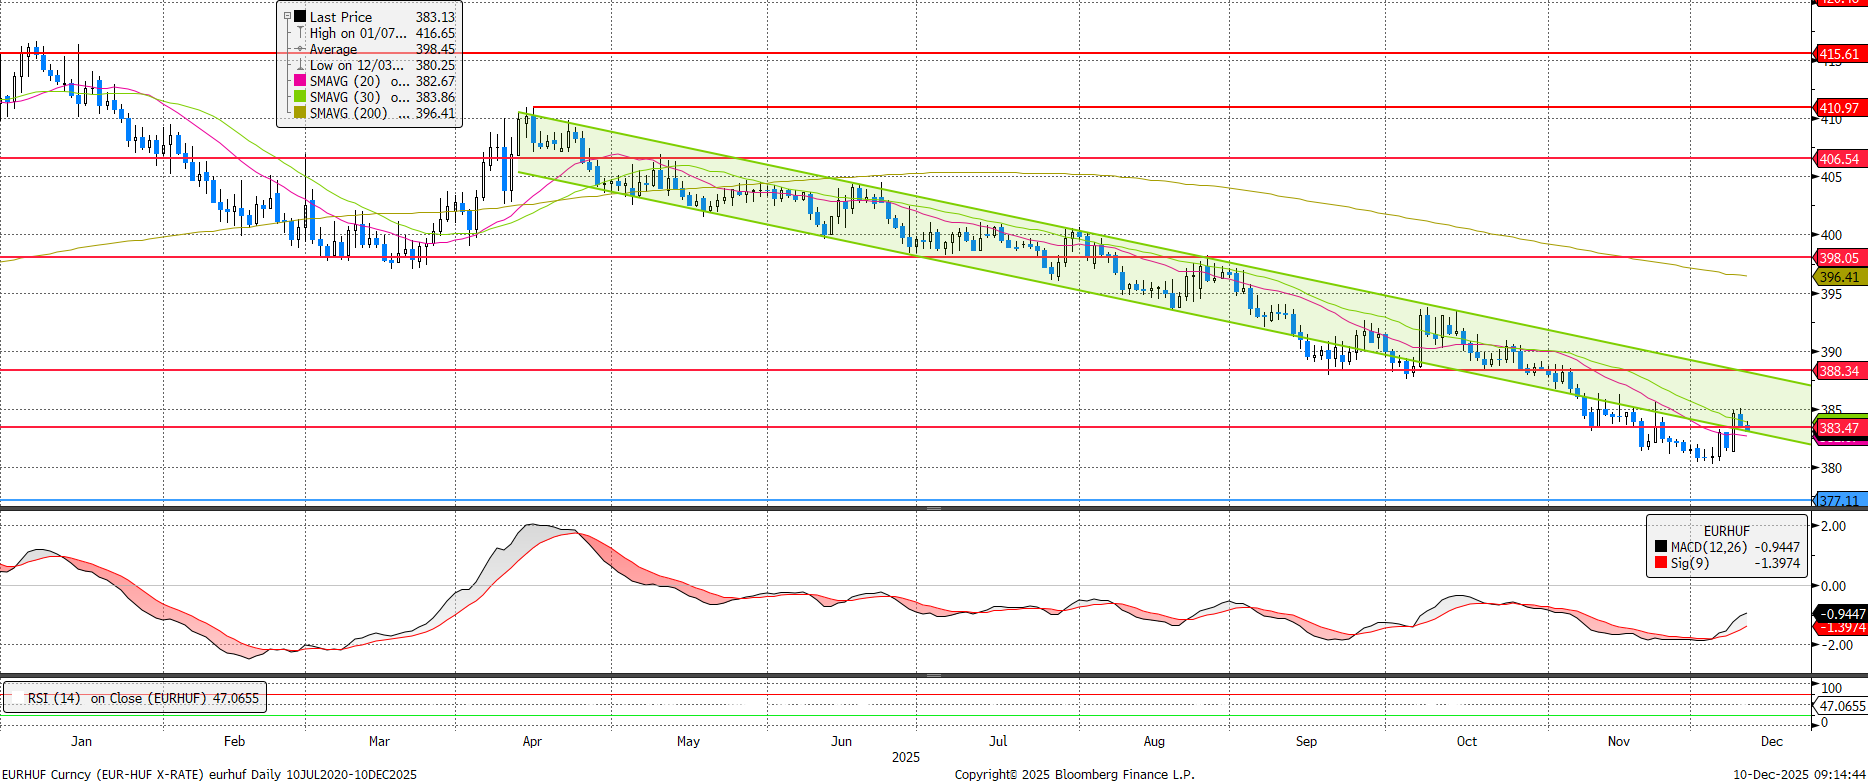The image size is (1868, 783).
Task: Click the green SMAVG (30) swatch
Action: pos(300,97)
